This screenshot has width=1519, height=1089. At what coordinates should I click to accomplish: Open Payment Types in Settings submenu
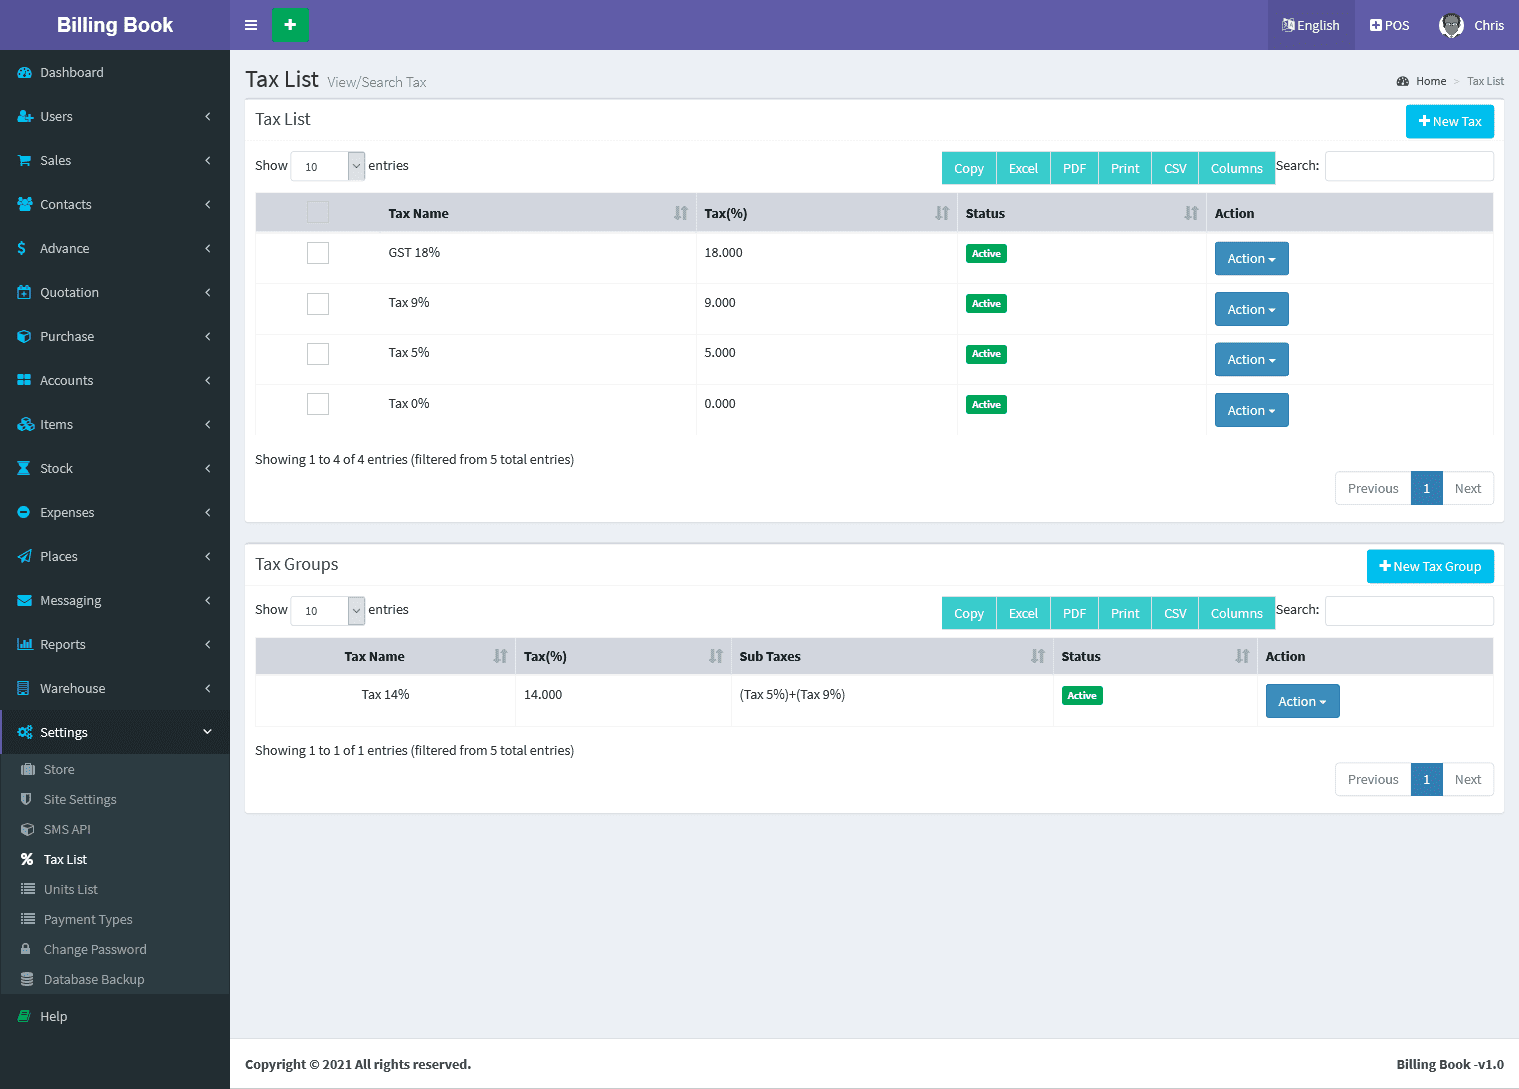tap(88, 919)
